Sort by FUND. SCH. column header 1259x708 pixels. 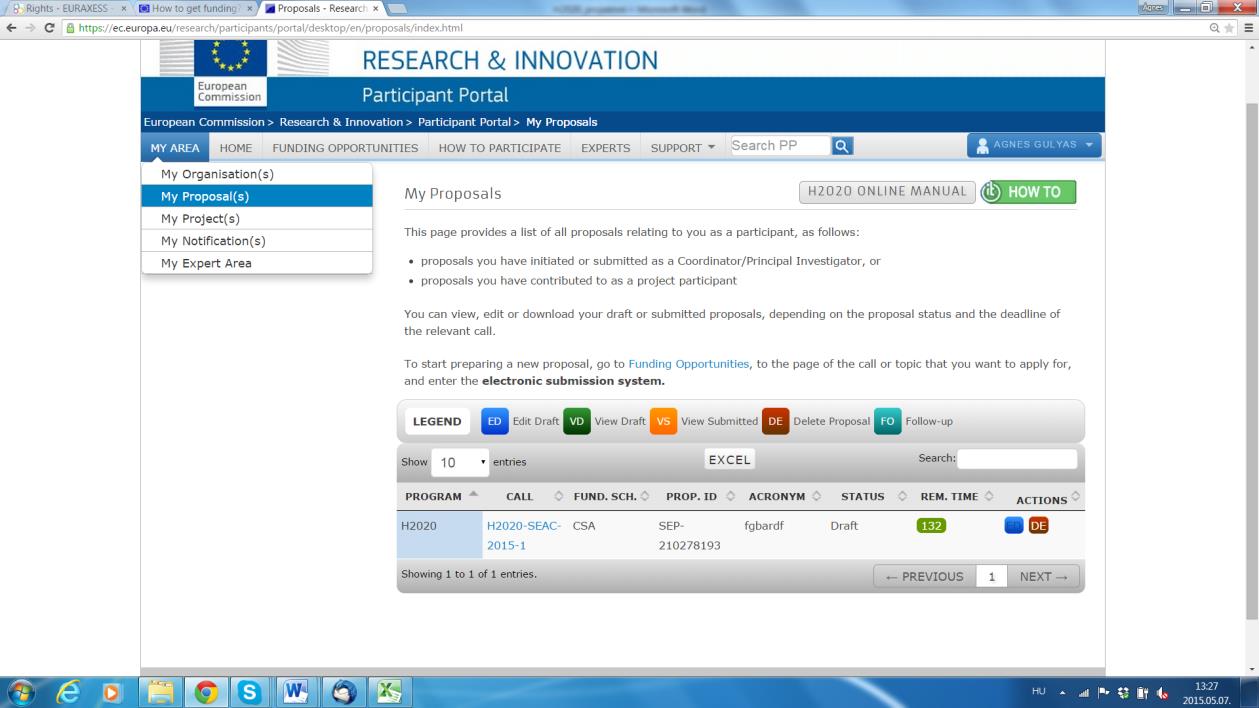pyautogui.click(x=610, y=497)
